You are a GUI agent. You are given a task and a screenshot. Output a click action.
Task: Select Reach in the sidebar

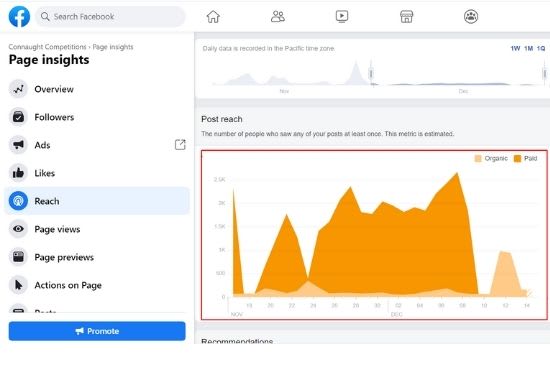pyautogui.click(x=97, y=201)
